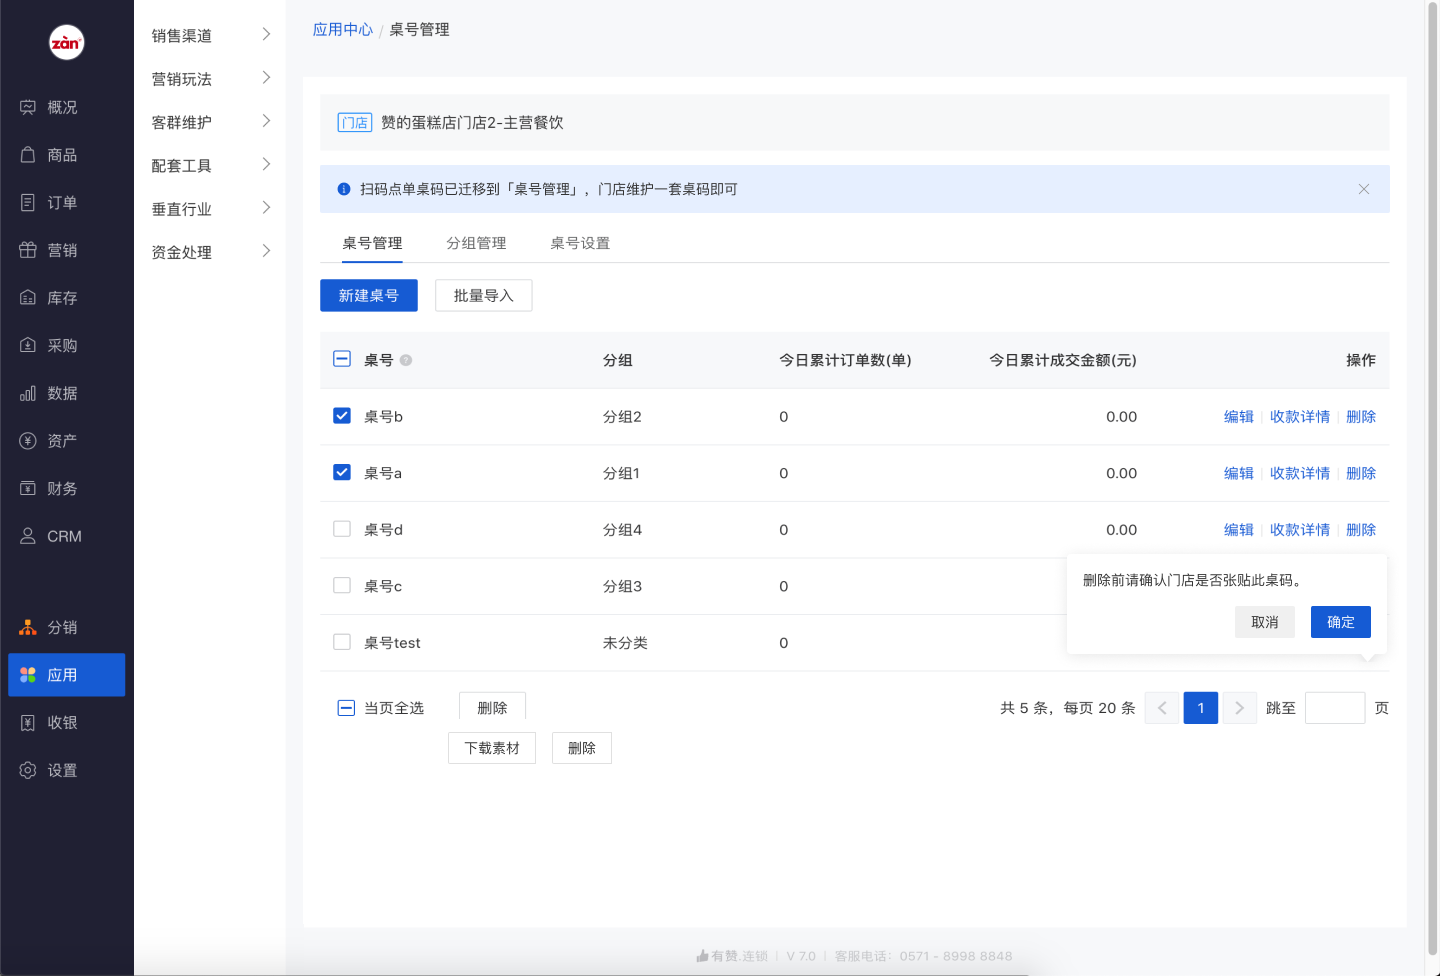
Task: Toggle the 当页全选 checkbox
Action: pos(346,708)
